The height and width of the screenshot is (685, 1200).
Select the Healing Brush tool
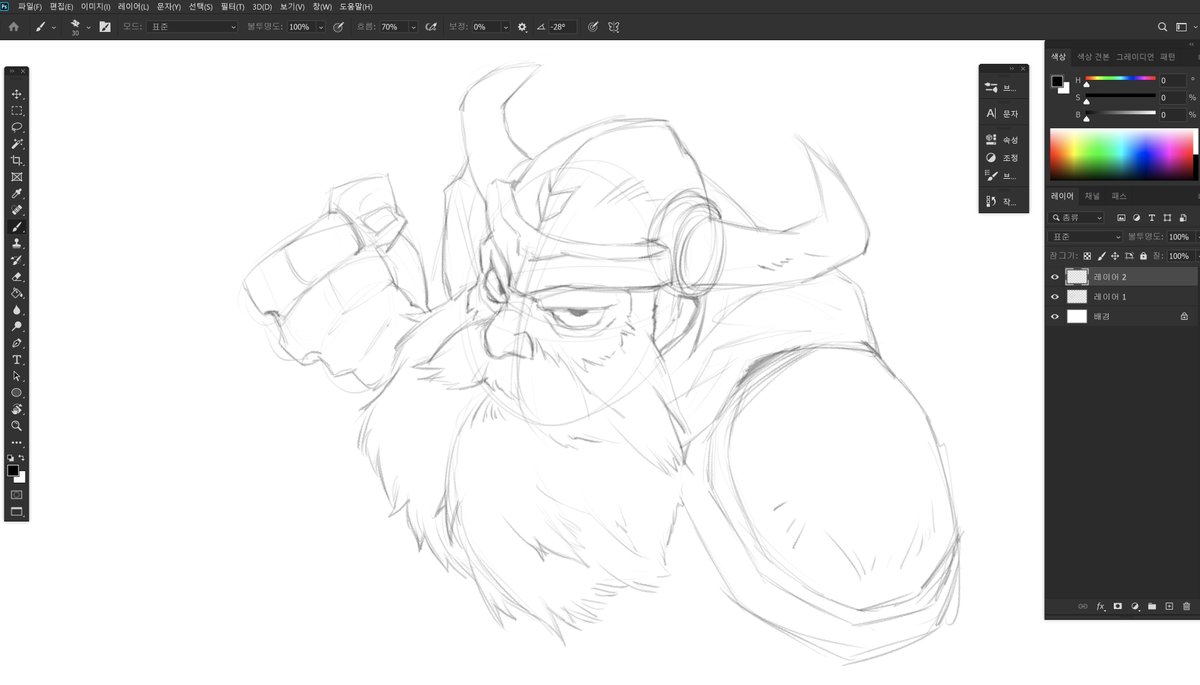[x=17, y=211]
